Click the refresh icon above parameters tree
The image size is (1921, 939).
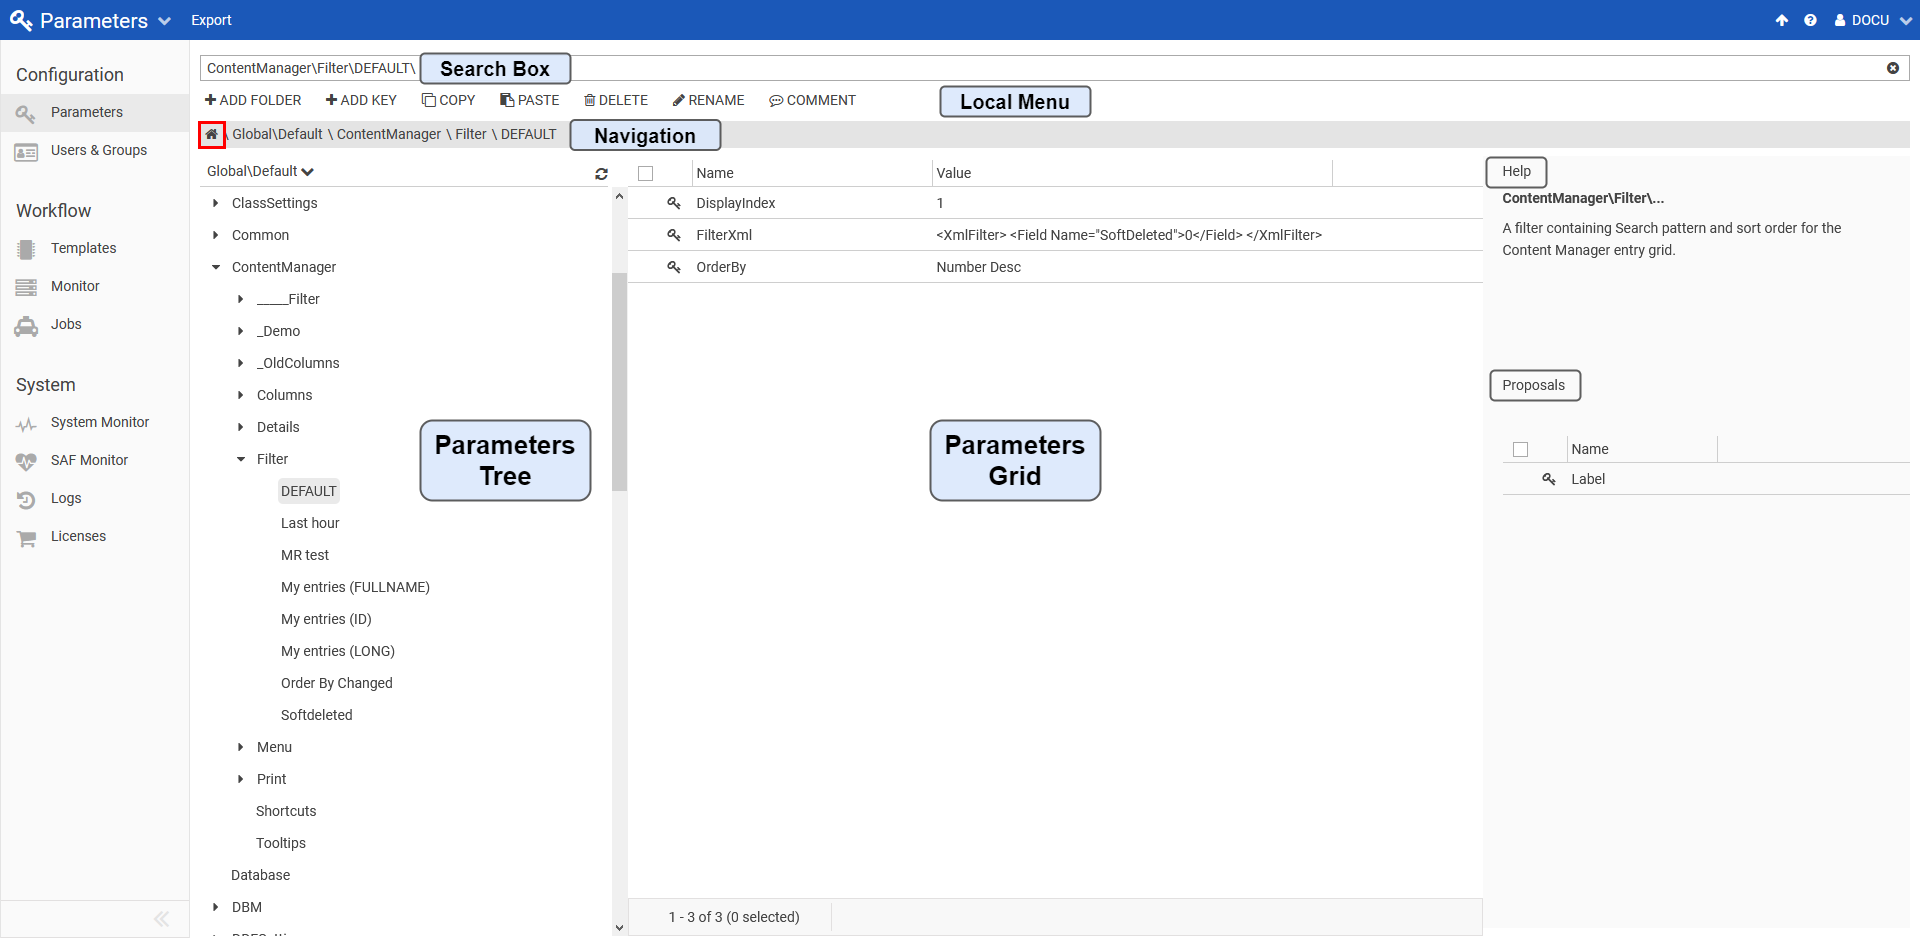pos(601,174)
